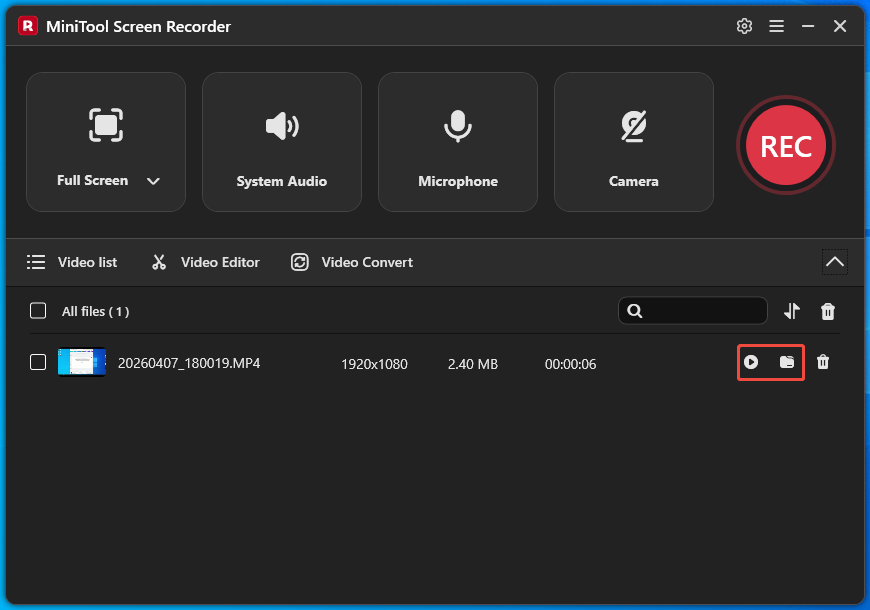Open the recording's containing folder
Image resolution: width=870 pixels, height=610 pixels.
787,362
